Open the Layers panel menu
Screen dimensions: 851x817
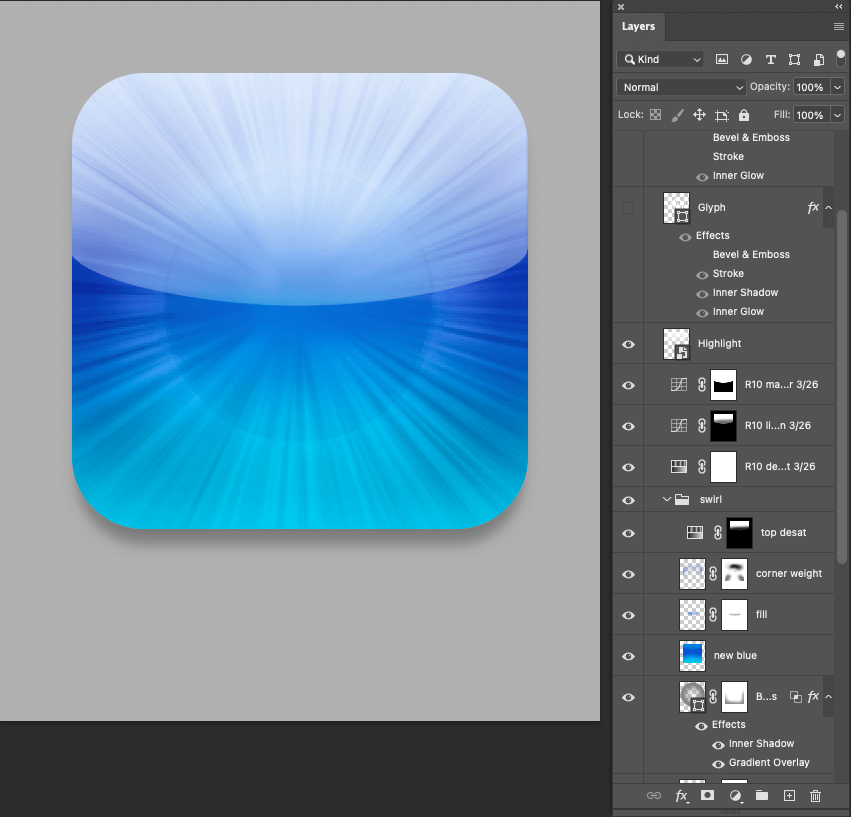[838, 27]
